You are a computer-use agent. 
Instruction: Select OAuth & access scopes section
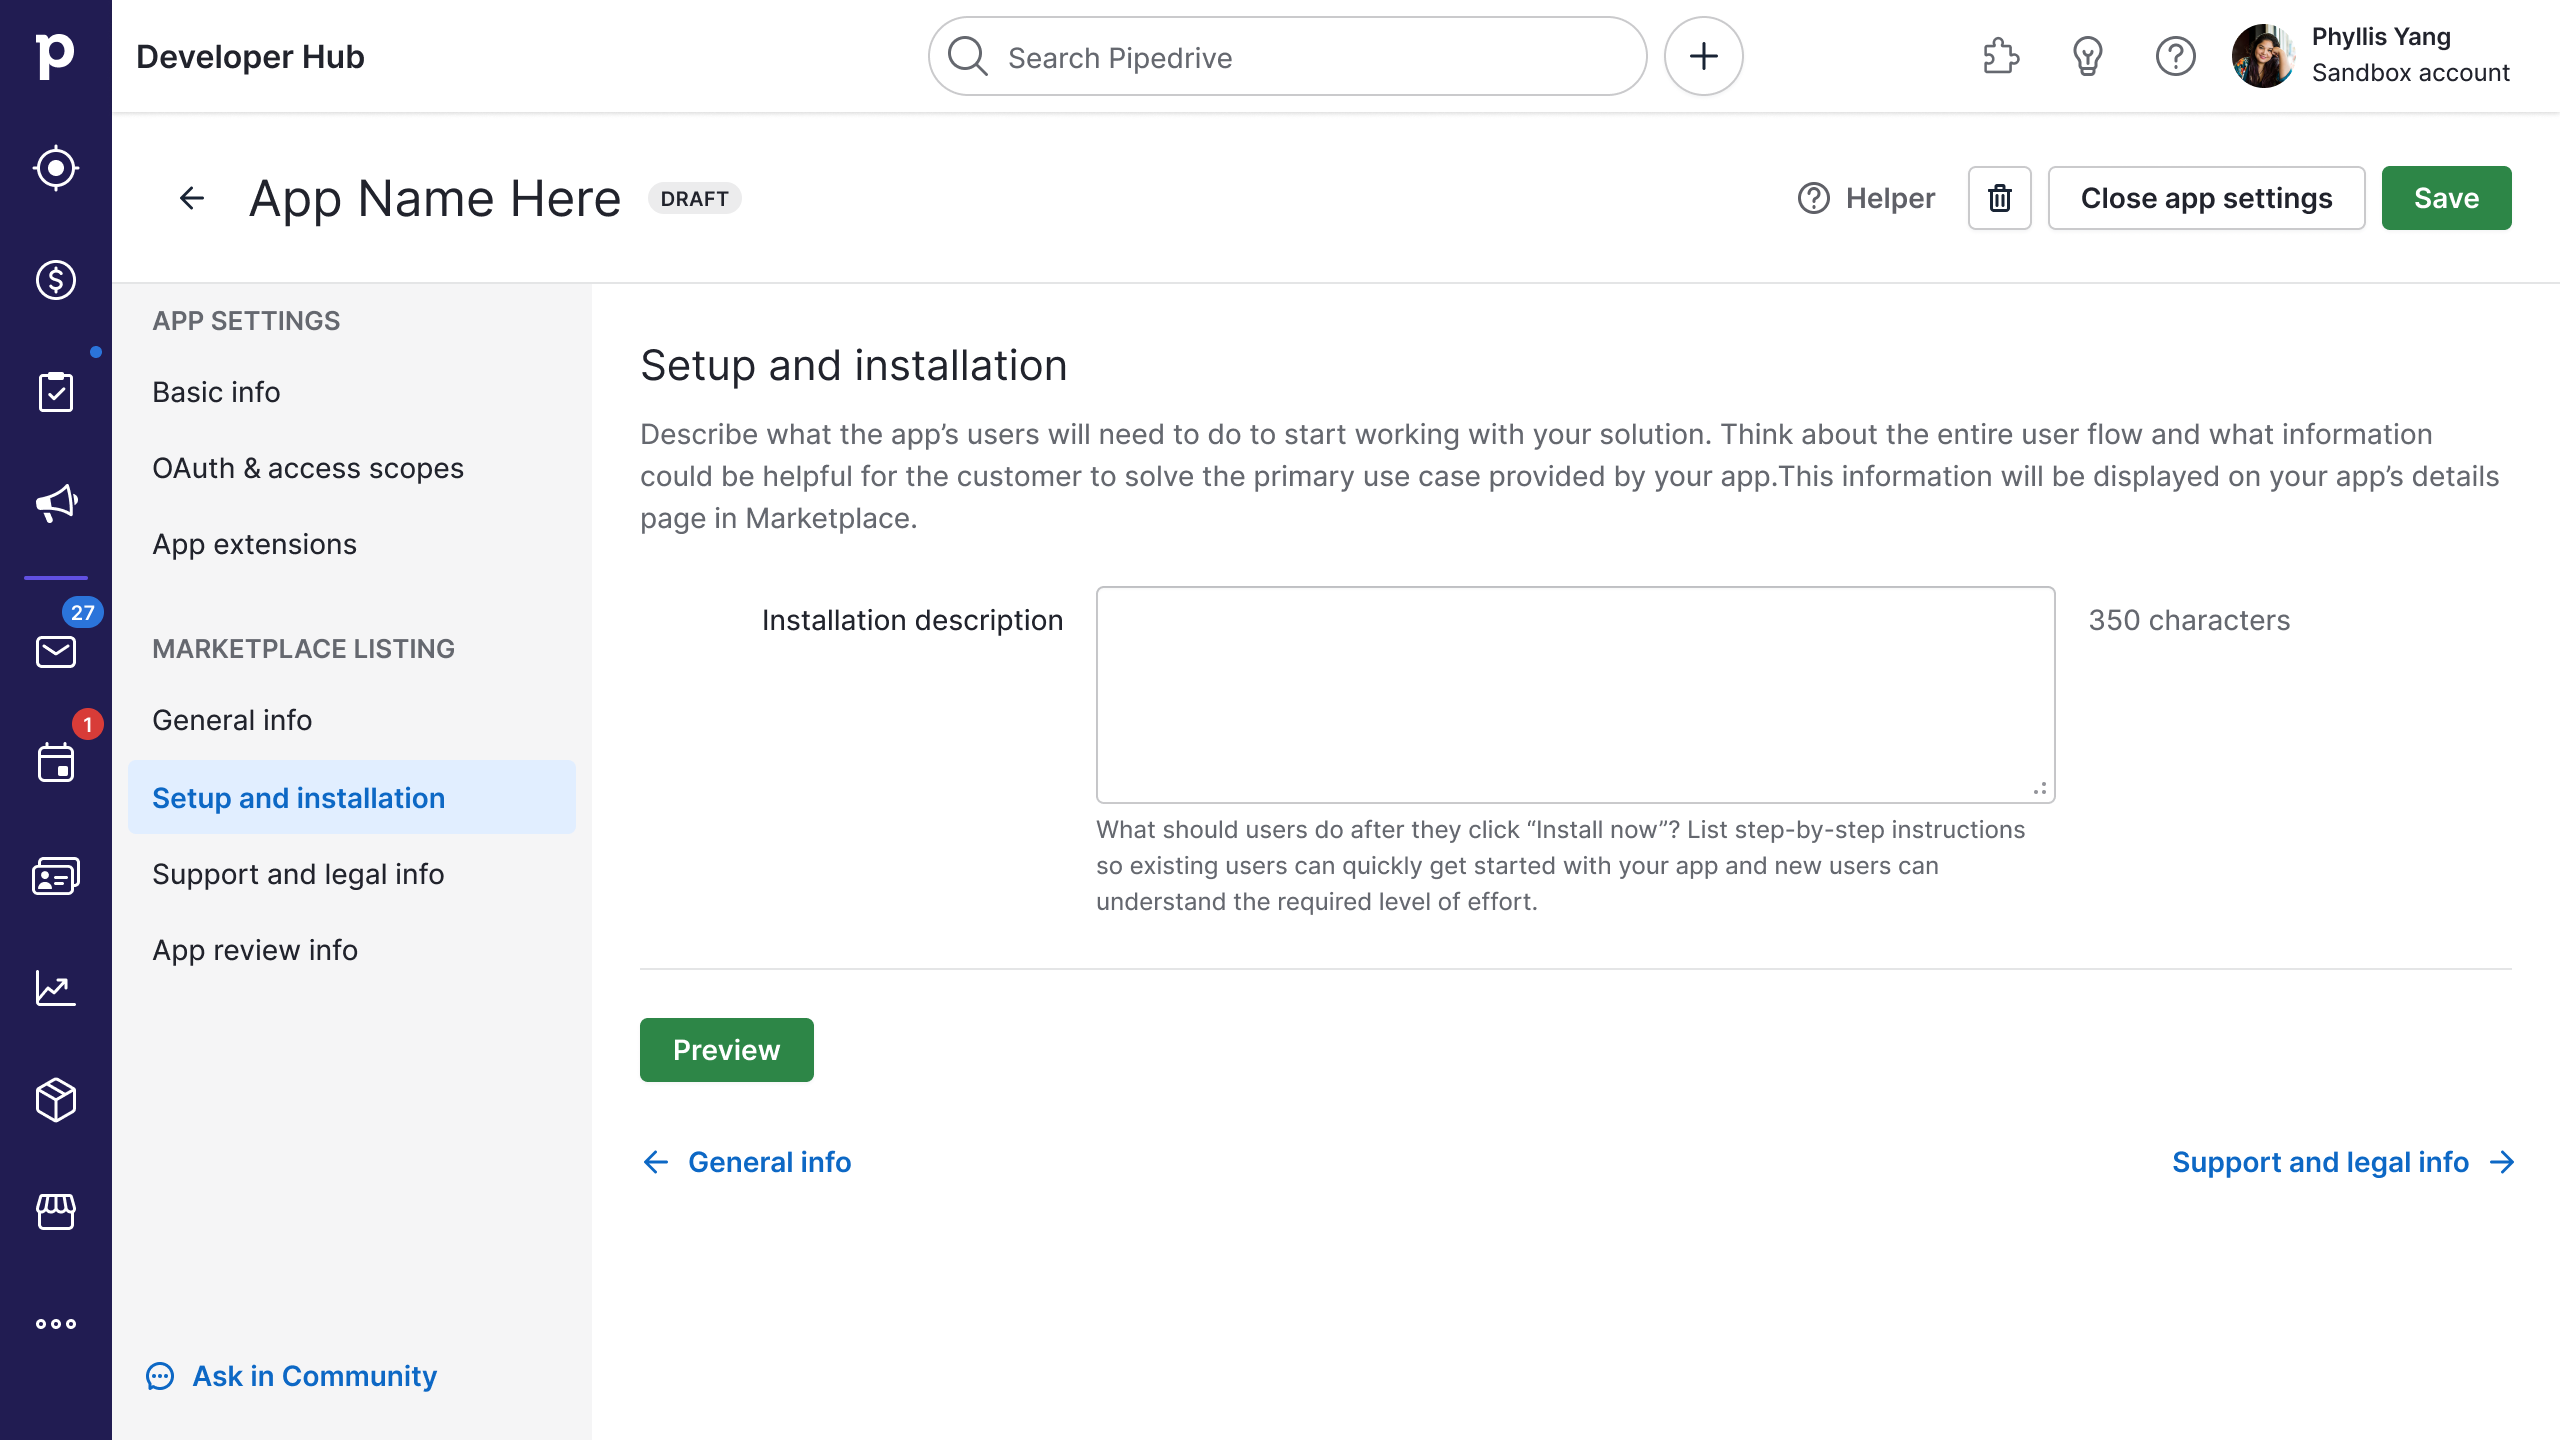click(x=308, y=466)
